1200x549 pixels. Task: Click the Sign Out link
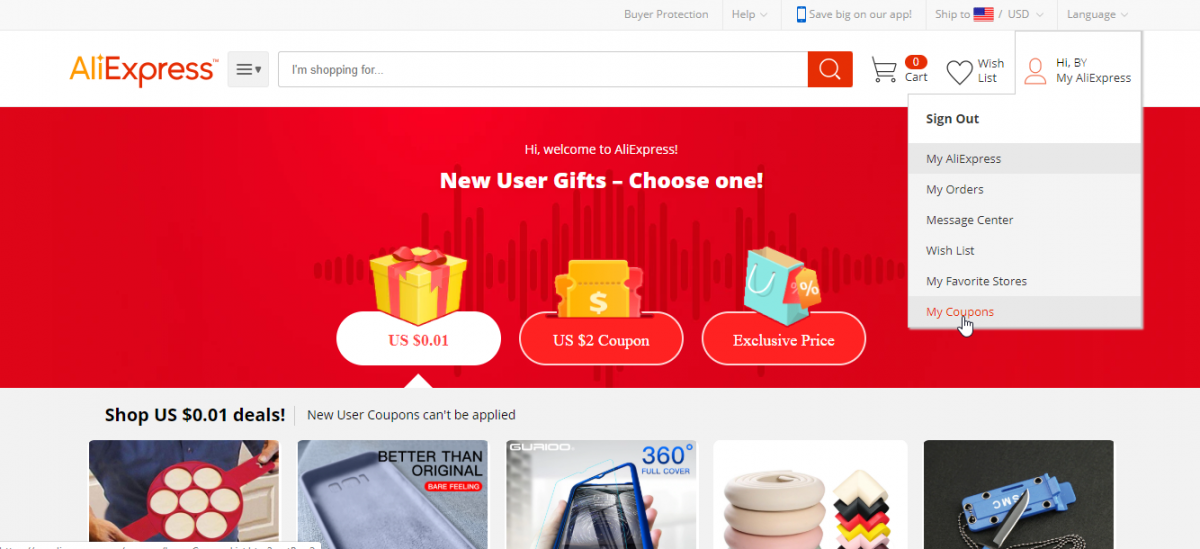point(952,118)
